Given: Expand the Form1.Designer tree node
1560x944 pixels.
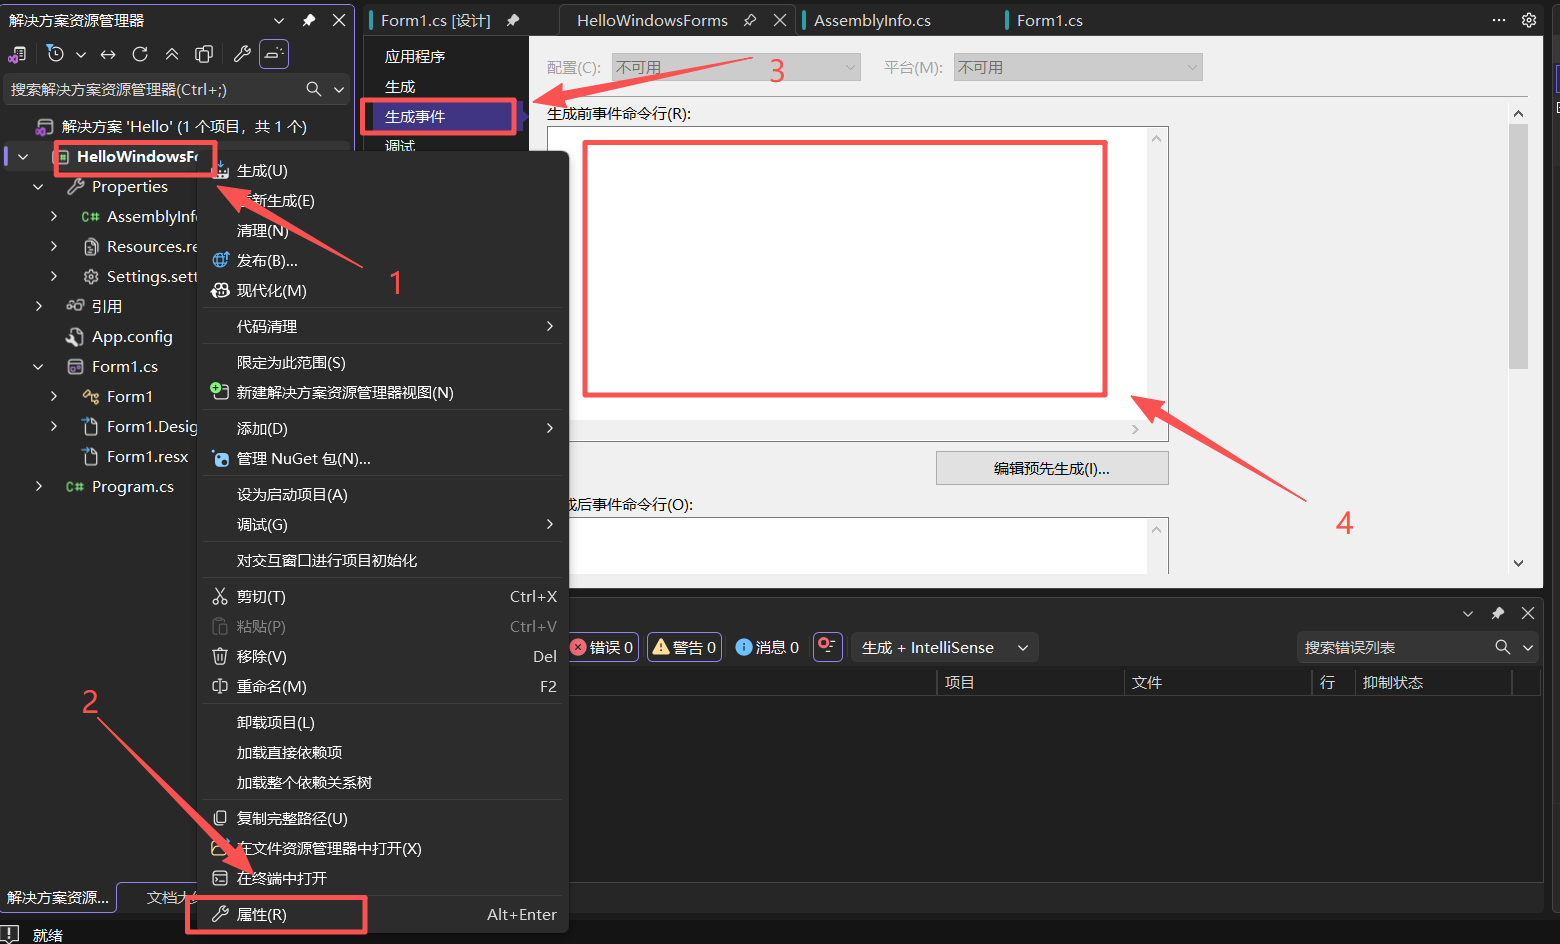Looking at the screenshot, I should point(54,426).
